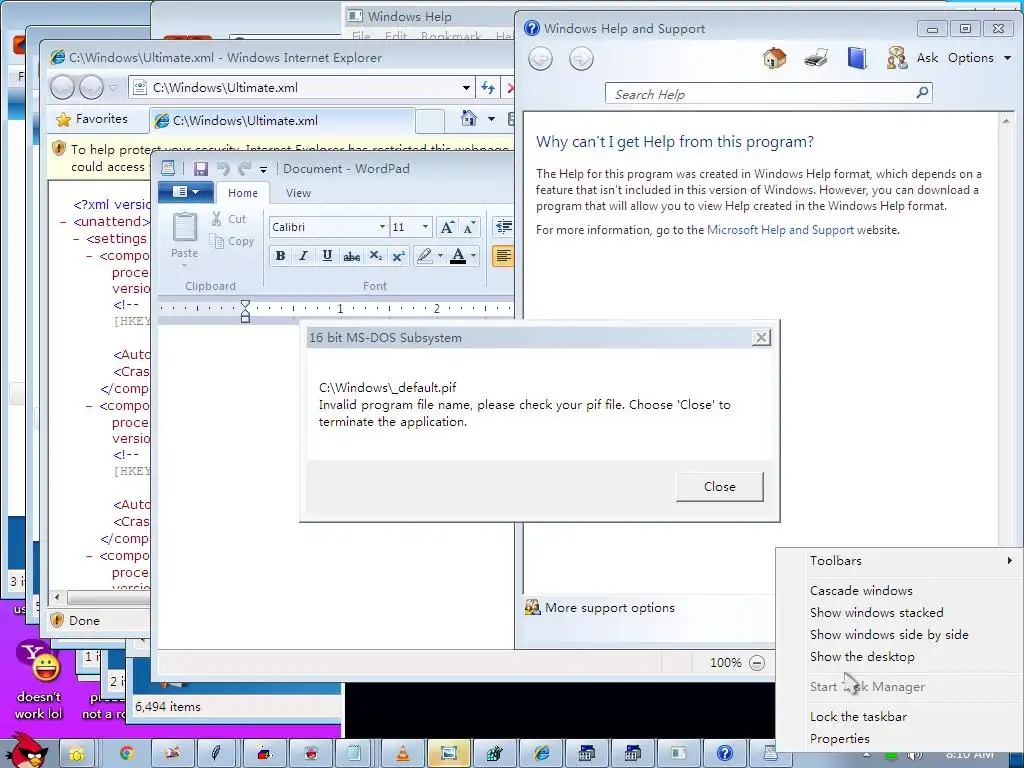
Task: Open the address bar dropdown in Internet Explorer
Action: [466, 88]
